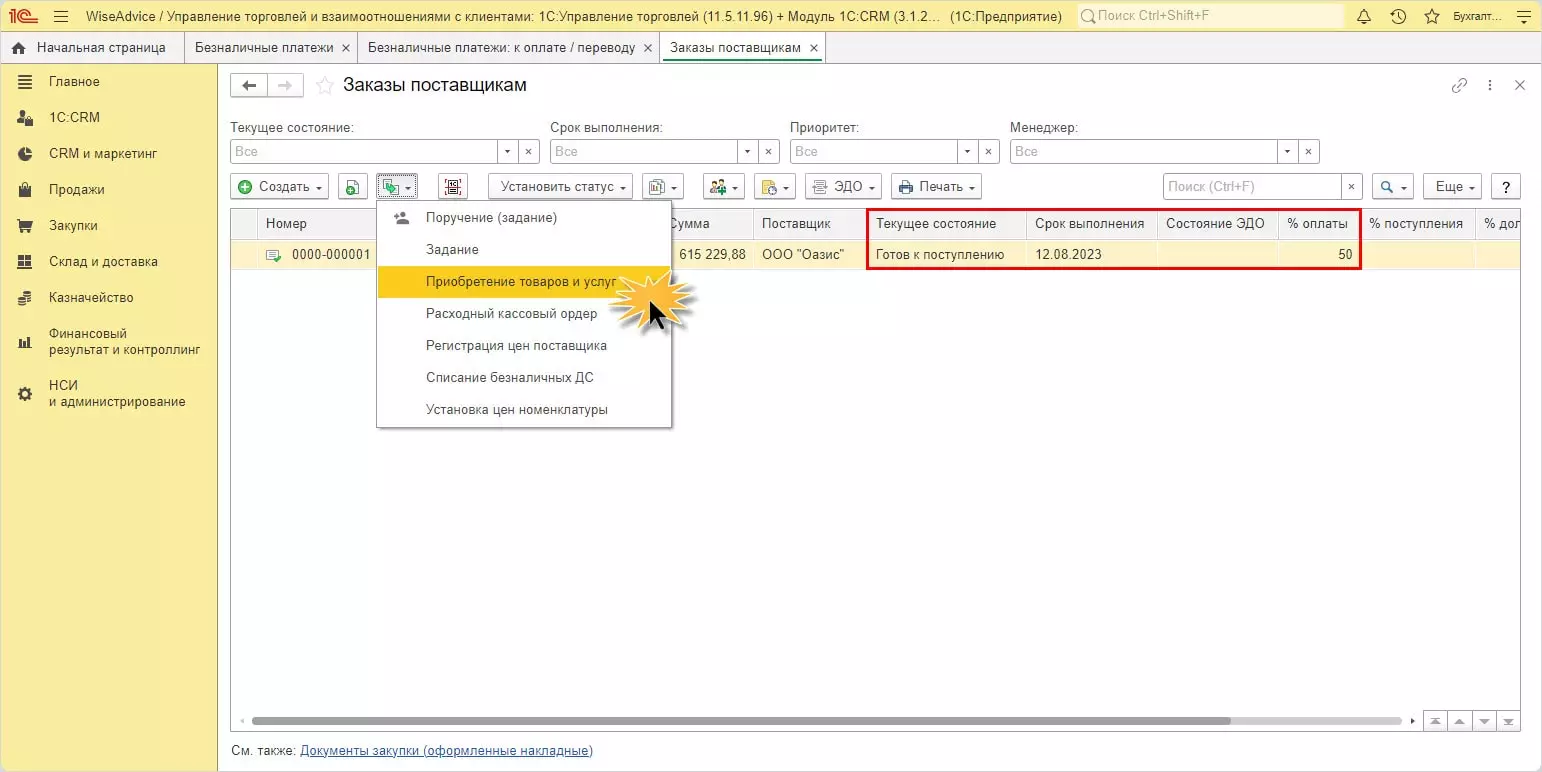Open the notifications bell icon
The image size is (1542, 772).
coord(1364,17)
